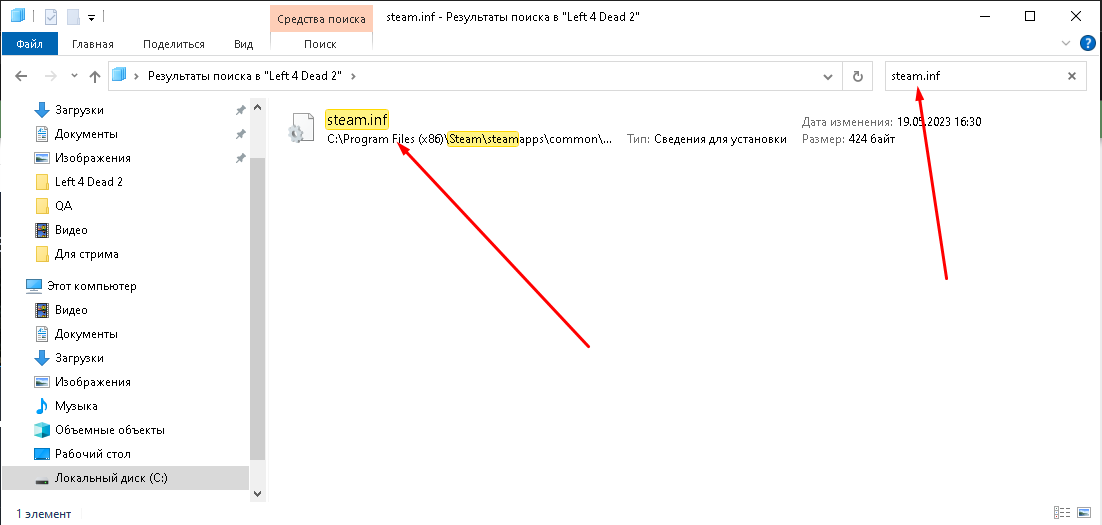Image resolution: width=1102 pixels, height=525 pixels.
Task: Click the 19.05.2023 16:30 modified date
Action: 939,122
